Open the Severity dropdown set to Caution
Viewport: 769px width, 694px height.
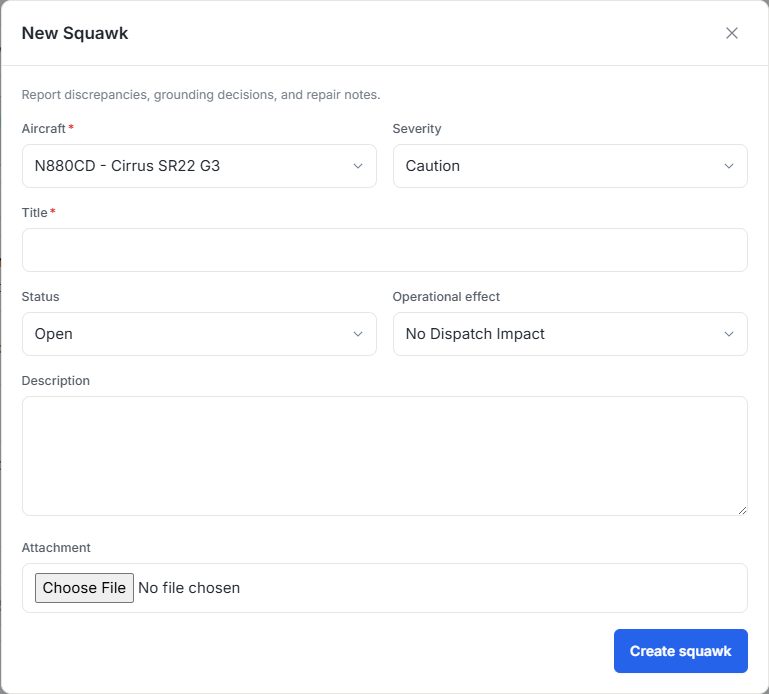(x=570, y=166)
